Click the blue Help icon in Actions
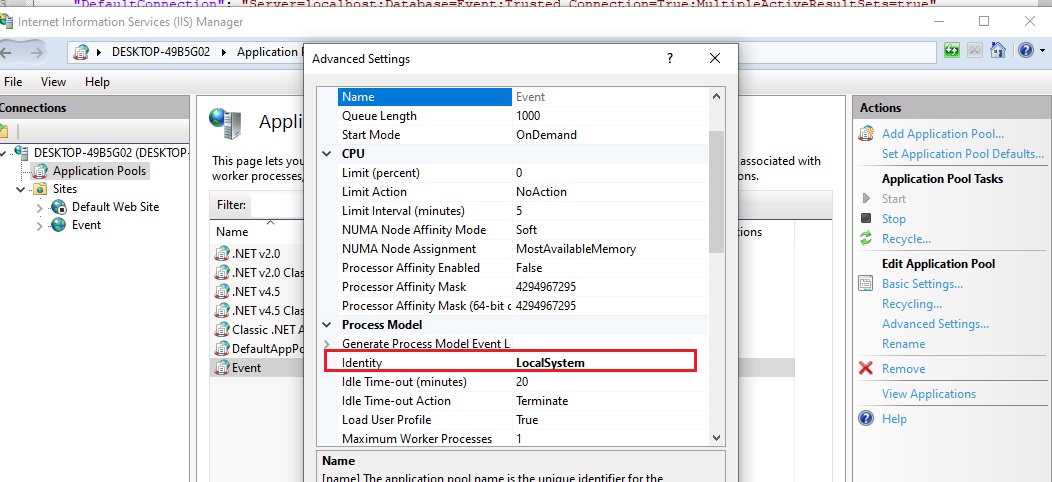Image resolution: width=1052 pixels, height=482 pixels. [866, 418]
